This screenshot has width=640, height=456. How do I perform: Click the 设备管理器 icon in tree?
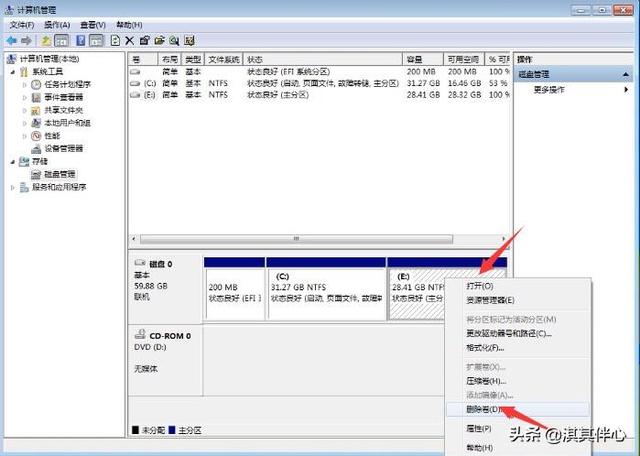click(36, 149)
